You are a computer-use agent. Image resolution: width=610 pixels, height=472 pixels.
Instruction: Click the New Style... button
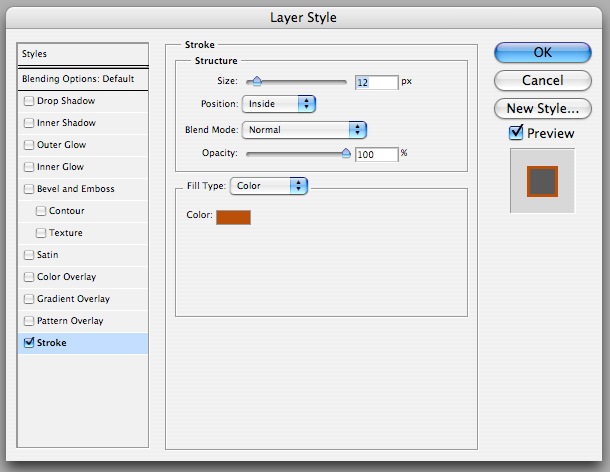tap(542, 107)
